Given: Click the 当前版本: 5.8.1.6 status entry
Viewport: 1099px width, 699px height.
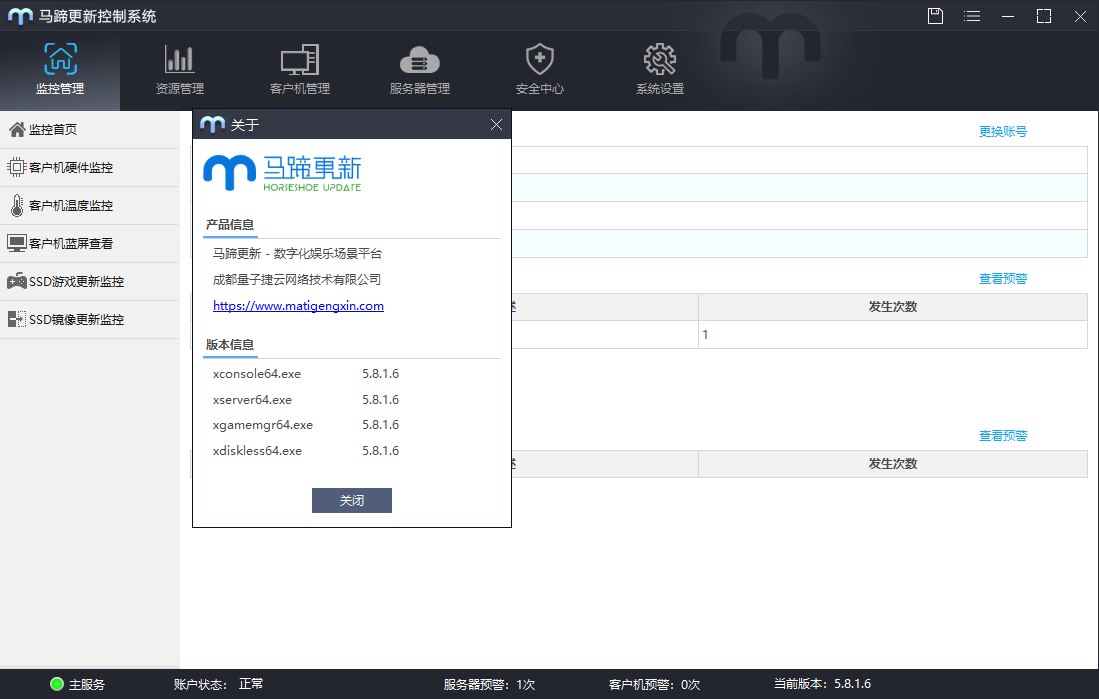Looking at the screenshot, I should [822, 684].
